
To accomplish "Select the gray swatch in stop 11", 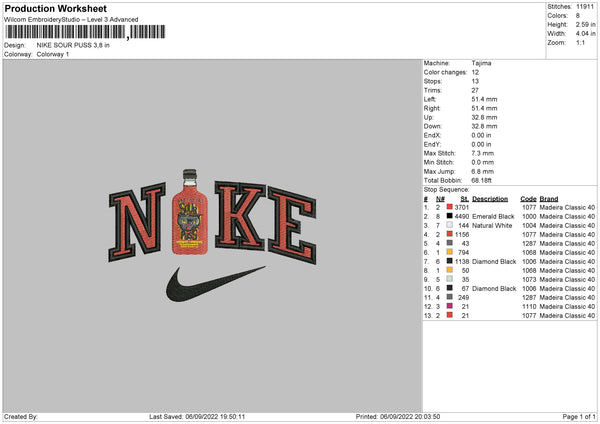I will pyautogui.click(x=450, y=297).
